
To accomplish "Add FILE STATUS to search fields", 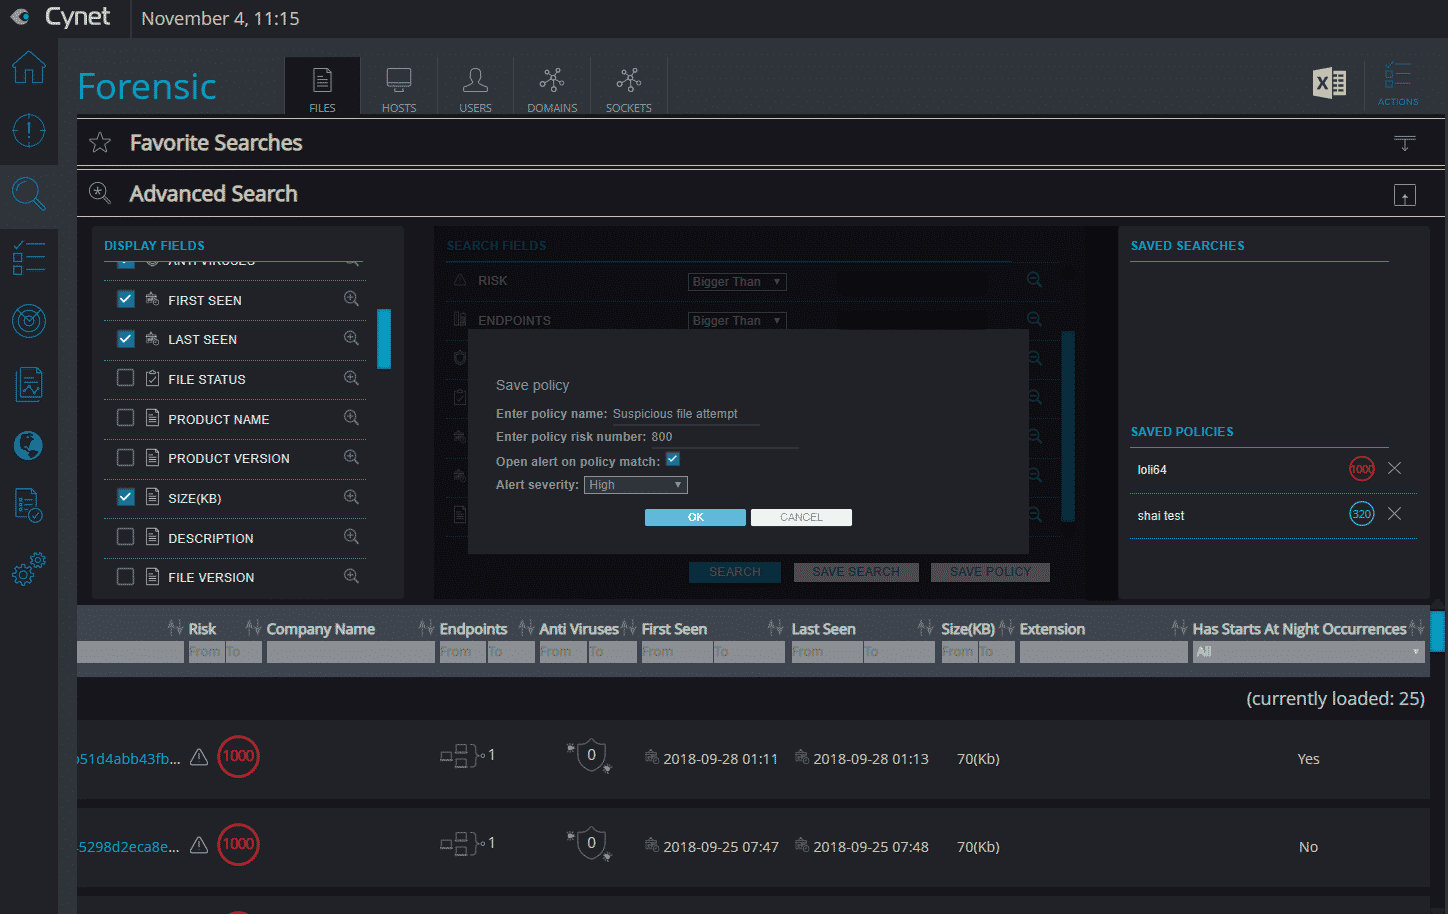I will pyautogui.click(x=351, y=378).
